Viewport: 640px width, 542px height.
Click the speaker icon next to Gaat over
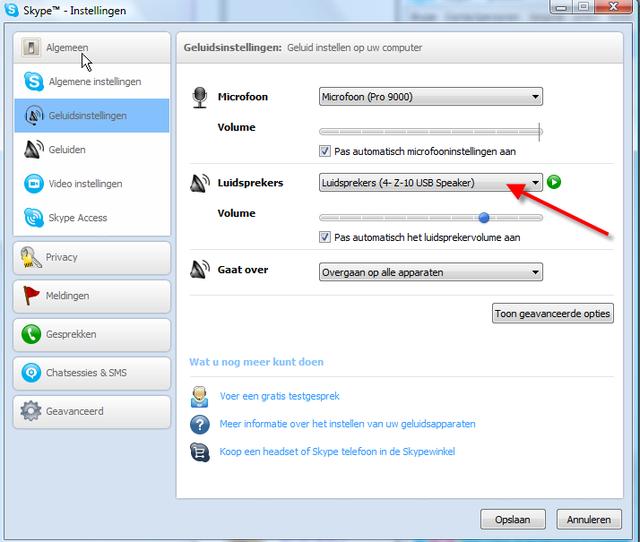click(200, 270)
